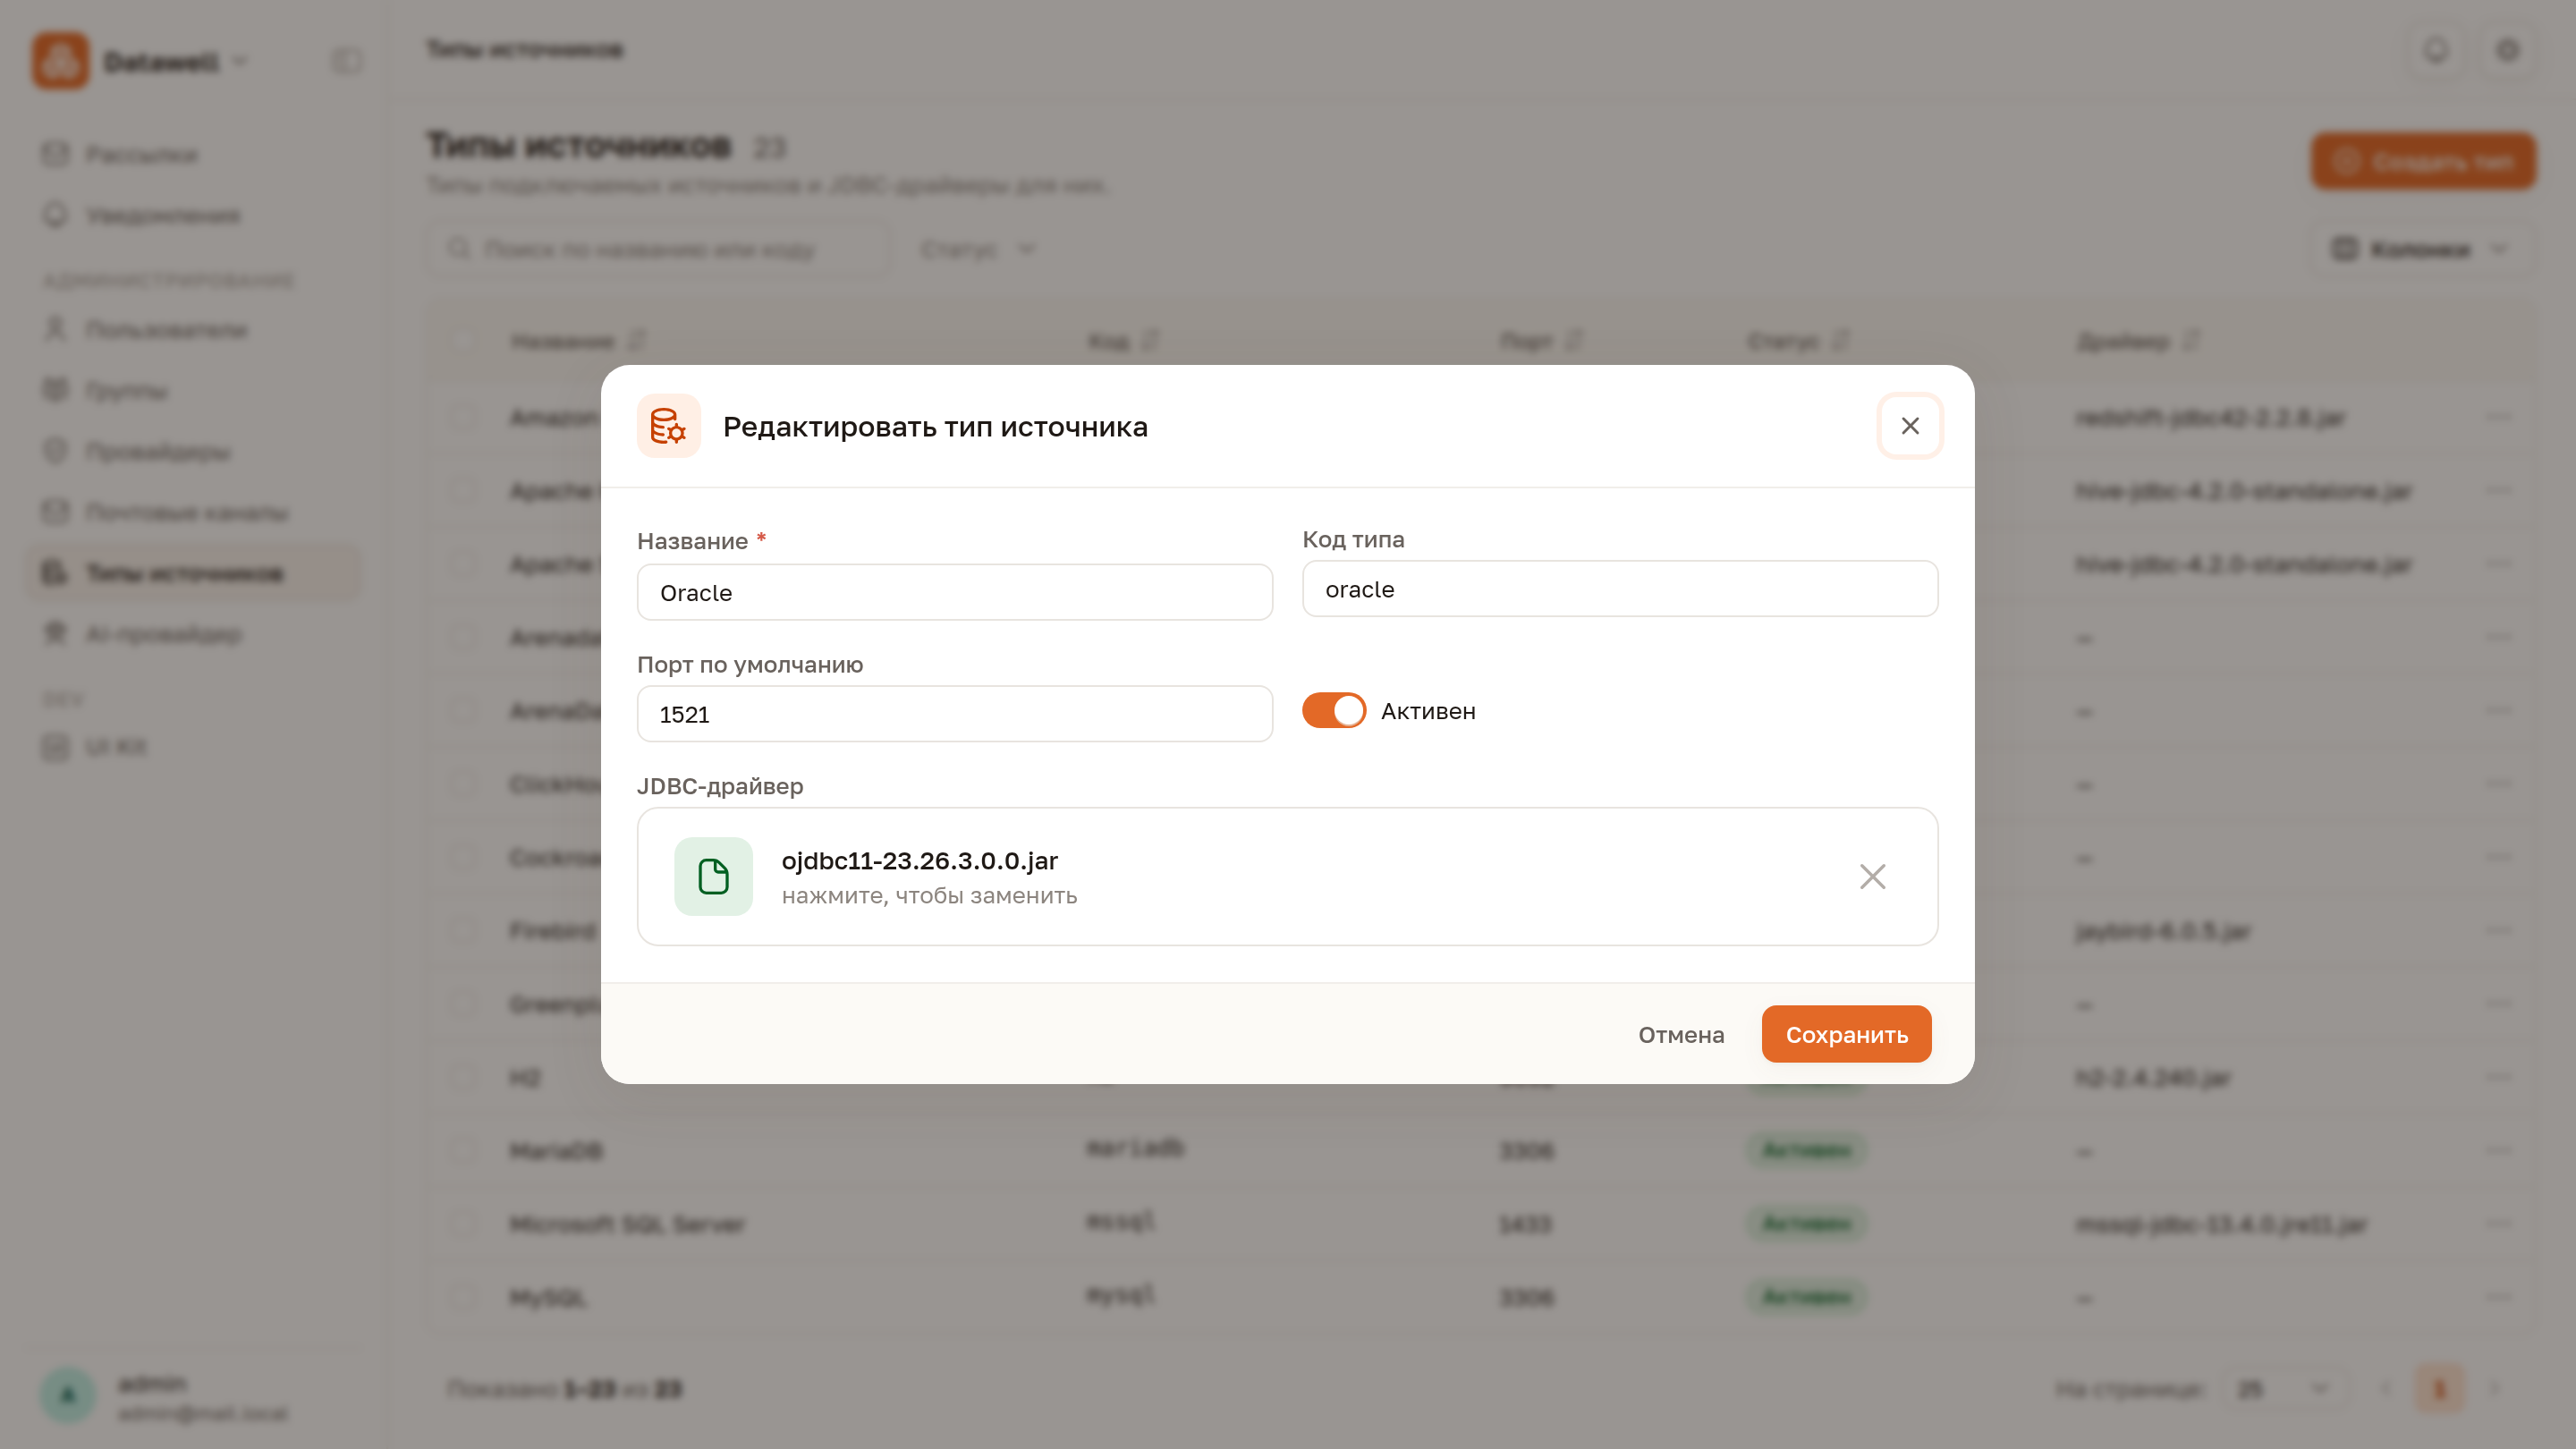The height and width of the screenshot is (1449, 2576).
Task: Close the edit source type dialog
Action: pos(1910,426)
